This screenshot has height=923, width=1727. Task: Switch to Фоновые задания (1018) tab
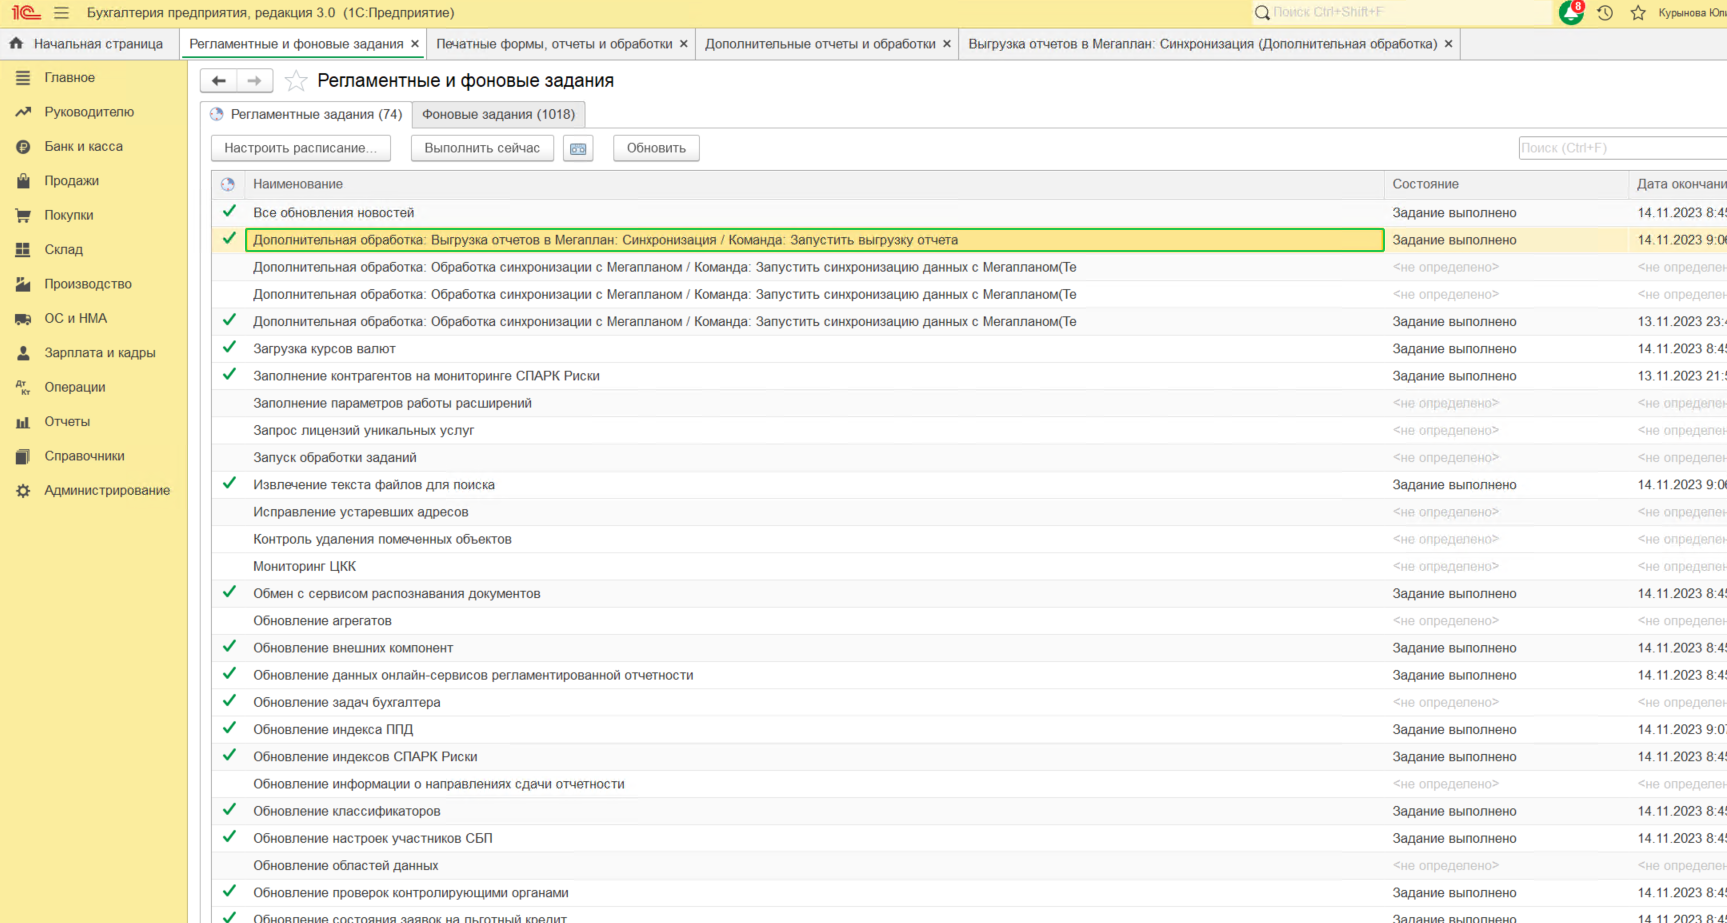click(x=498, y=114)
